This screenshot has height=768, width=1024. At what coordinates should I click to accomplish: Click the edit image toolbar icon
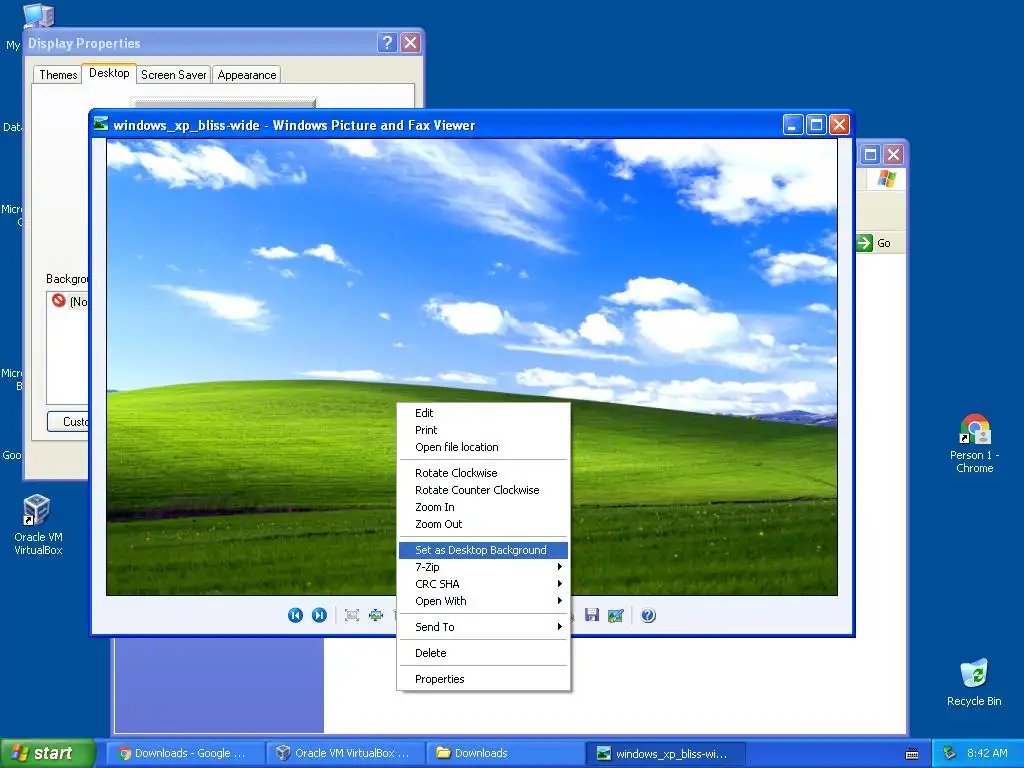coord(615,615)
